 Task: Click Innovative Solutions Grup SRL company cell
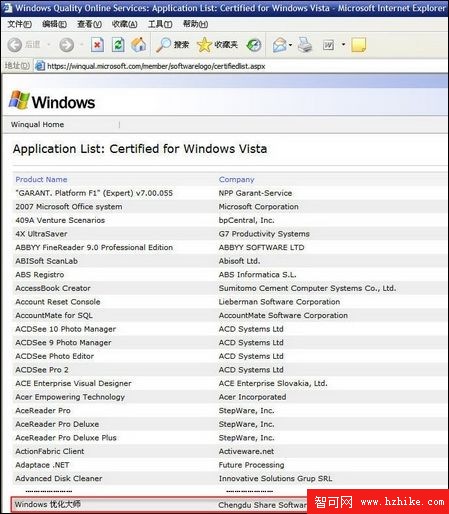point(275,479)
